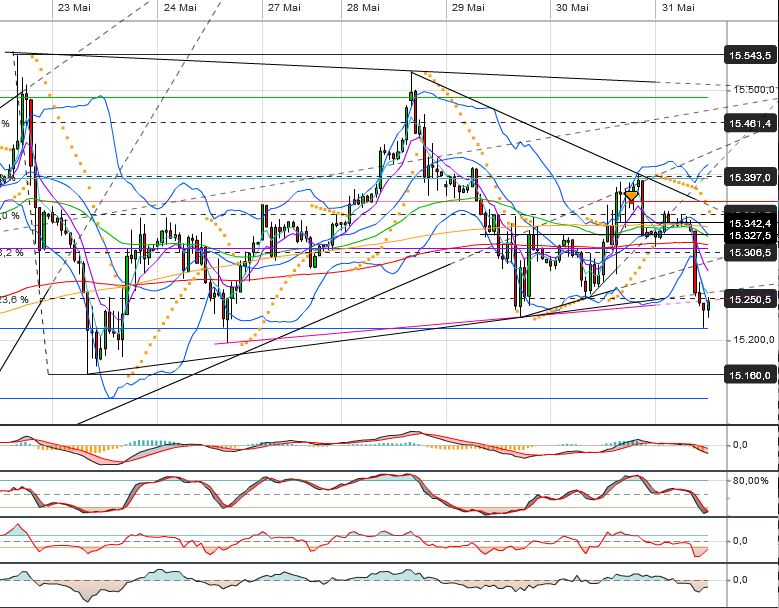Click the MACD panel 0,0 axis label
This screenshot has width=779, height=608.
740,445
